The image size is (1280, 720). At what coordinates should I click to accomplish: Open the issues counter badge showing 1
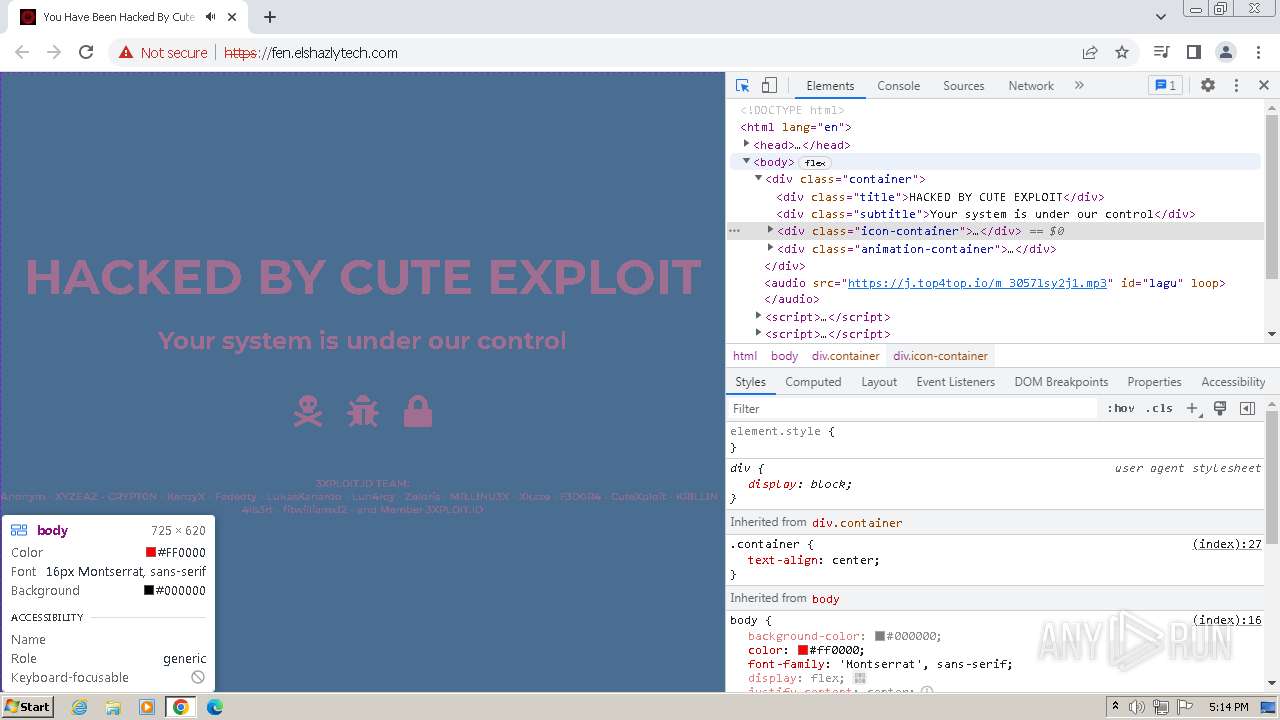(1166, 86)
